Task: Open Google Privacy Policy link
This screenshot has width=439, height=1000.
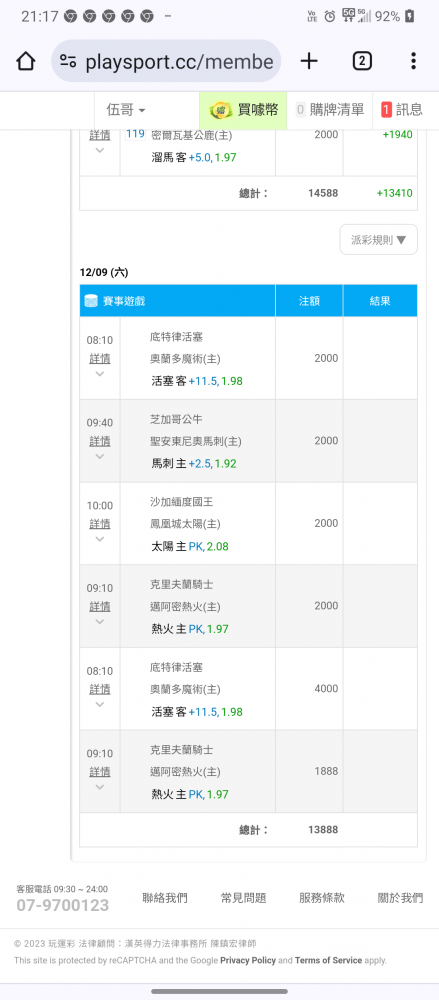Action: point(248,960)
